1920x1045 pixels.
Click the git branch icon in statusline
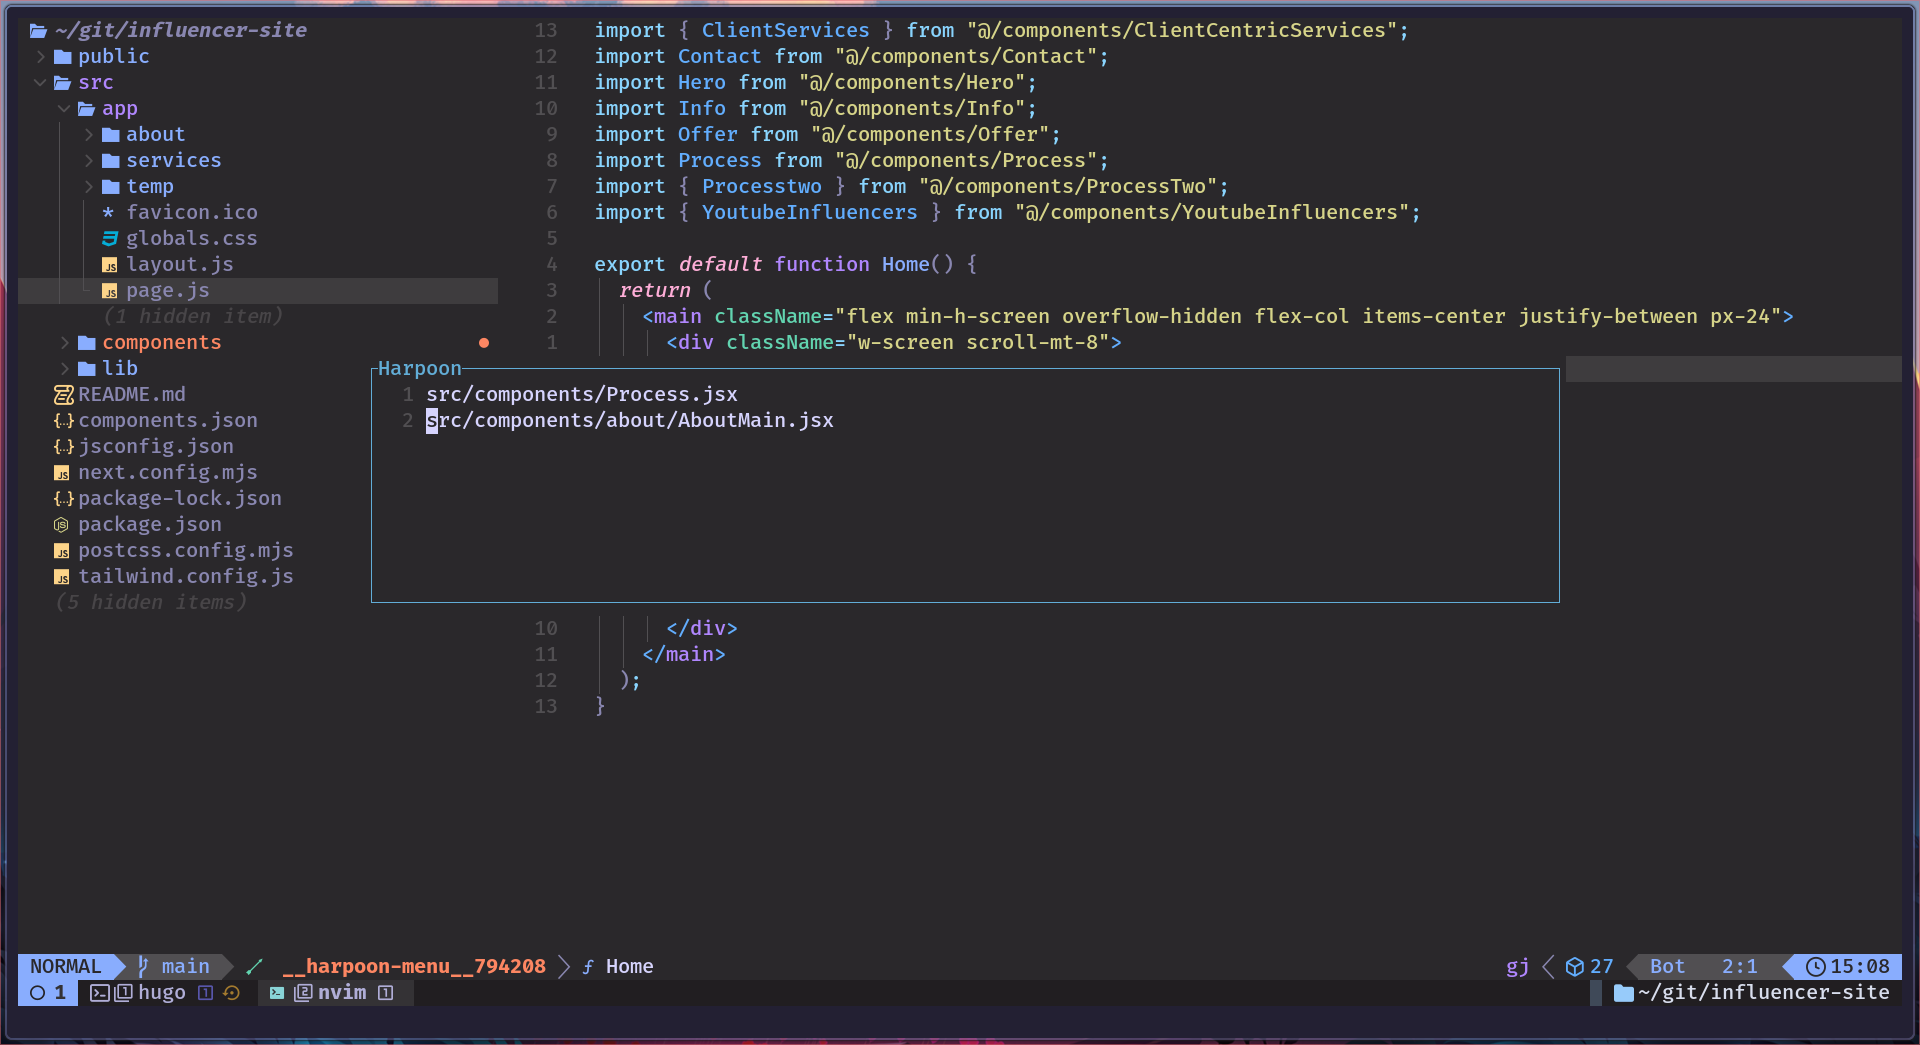pyautogui.click(x=143, y=966)
